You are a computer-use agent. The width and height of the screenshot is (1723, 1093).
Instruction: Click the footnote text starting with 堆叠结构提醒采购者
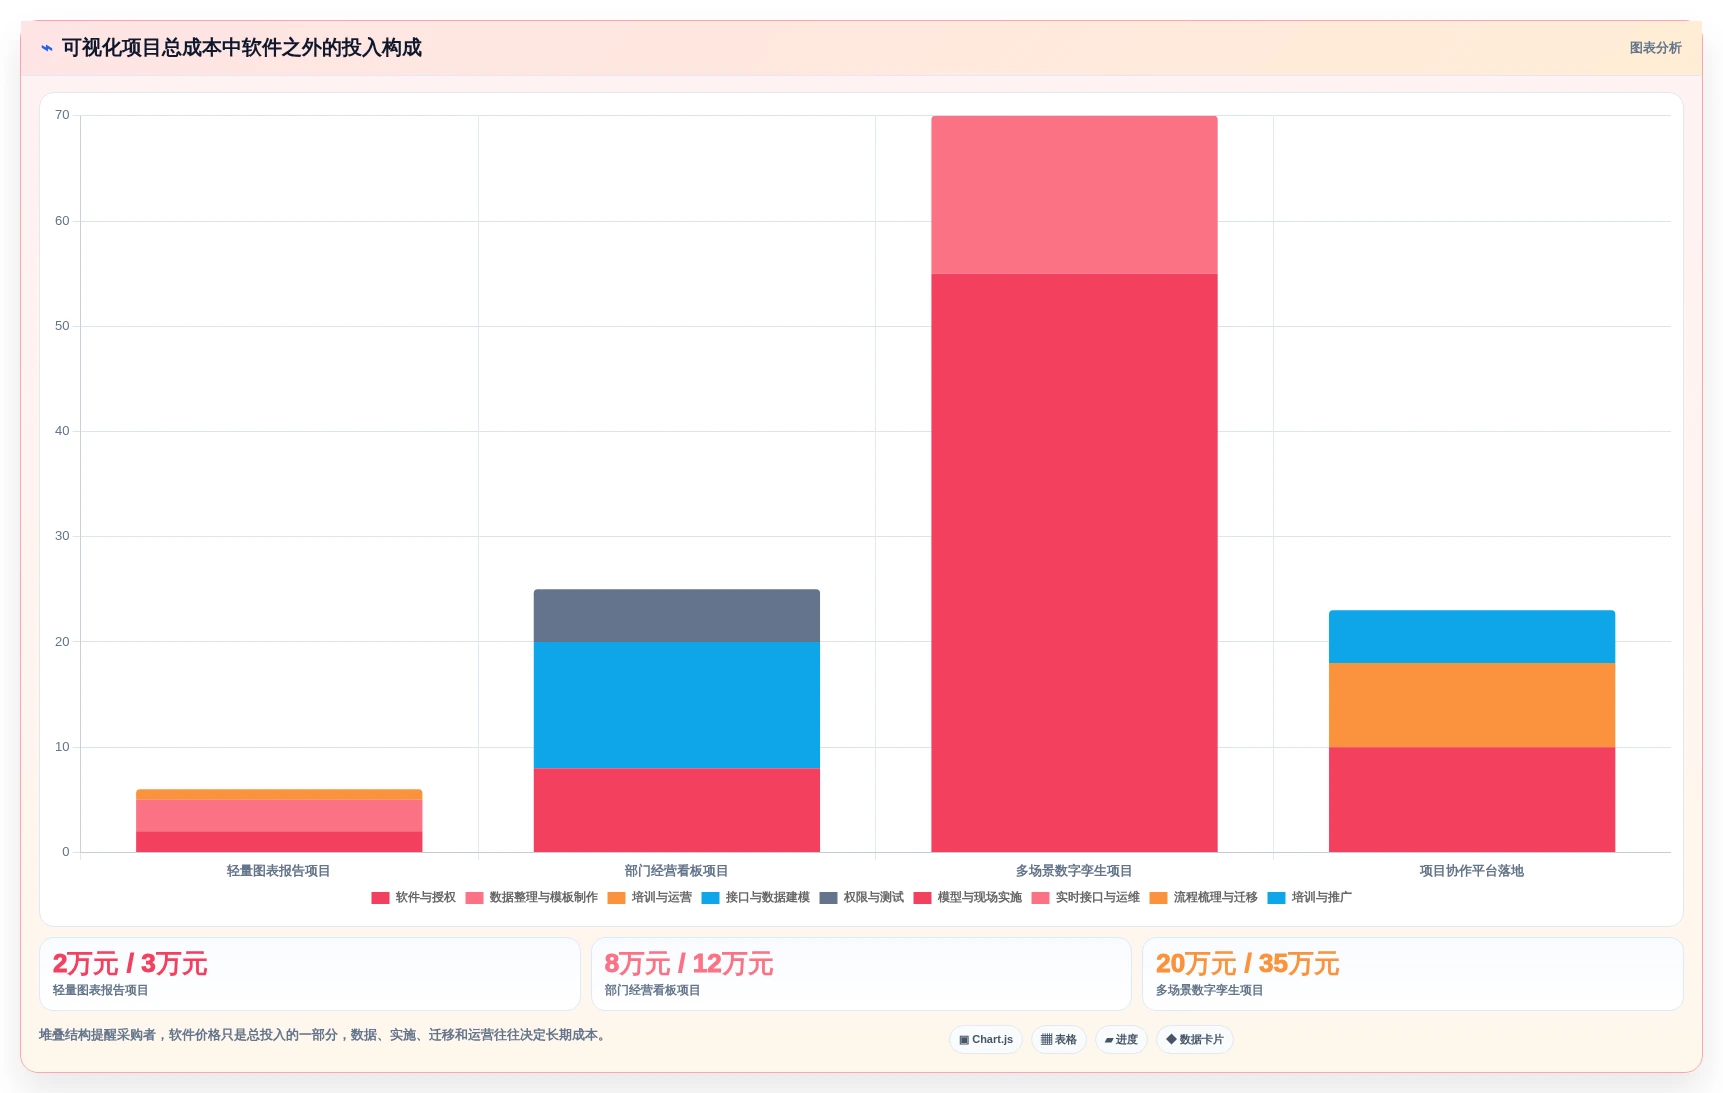click(x=324, y=1035)
